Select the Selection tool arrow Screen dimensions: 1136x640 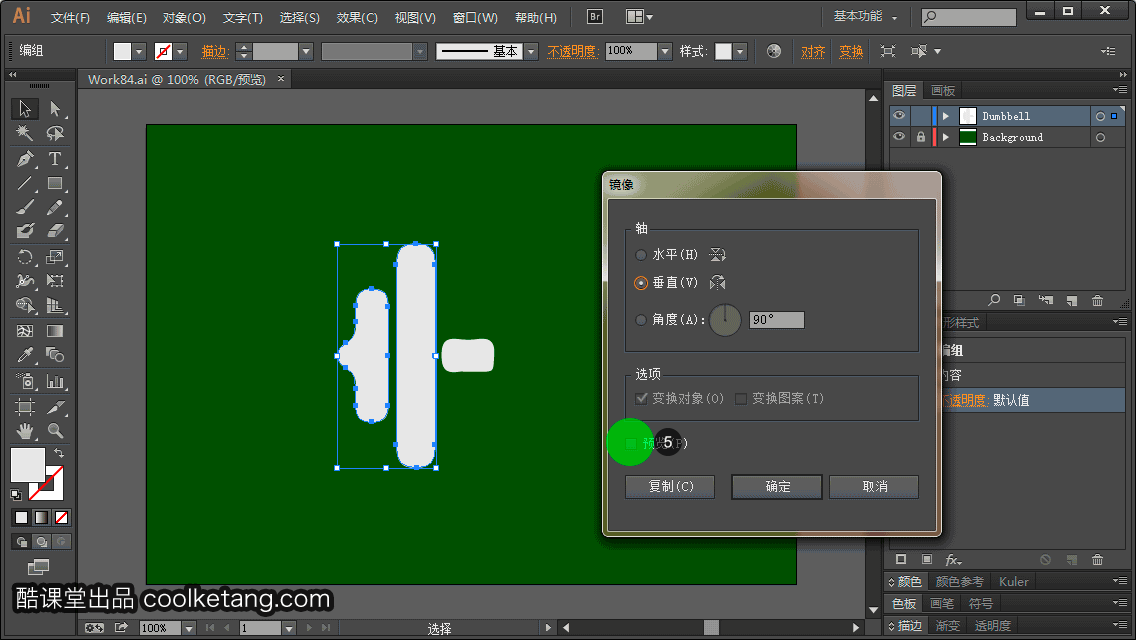coord(25,109)
